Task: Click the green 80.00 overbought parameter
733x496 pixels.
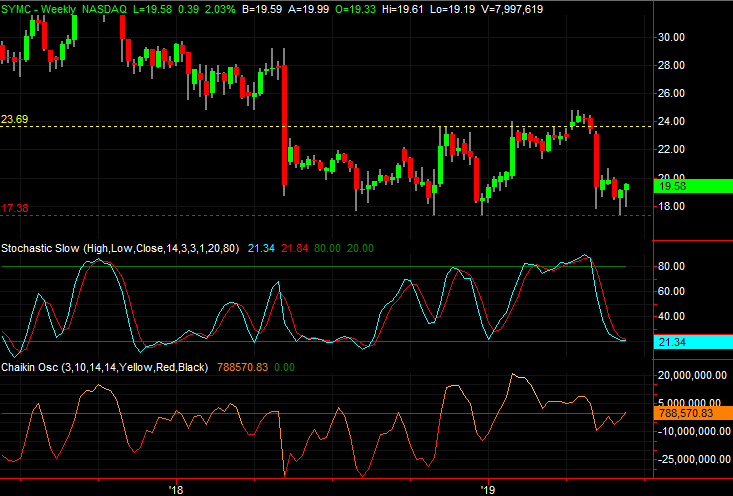Action: click(327, 248)
